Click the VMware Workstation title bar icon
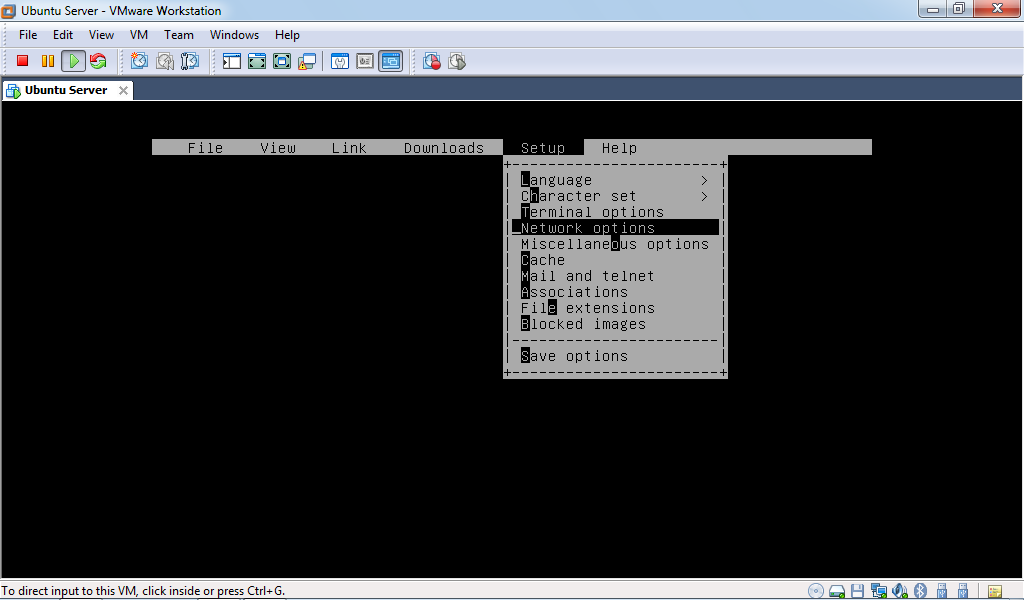This screenshot has height=600, width=1024. click(8, 10)
